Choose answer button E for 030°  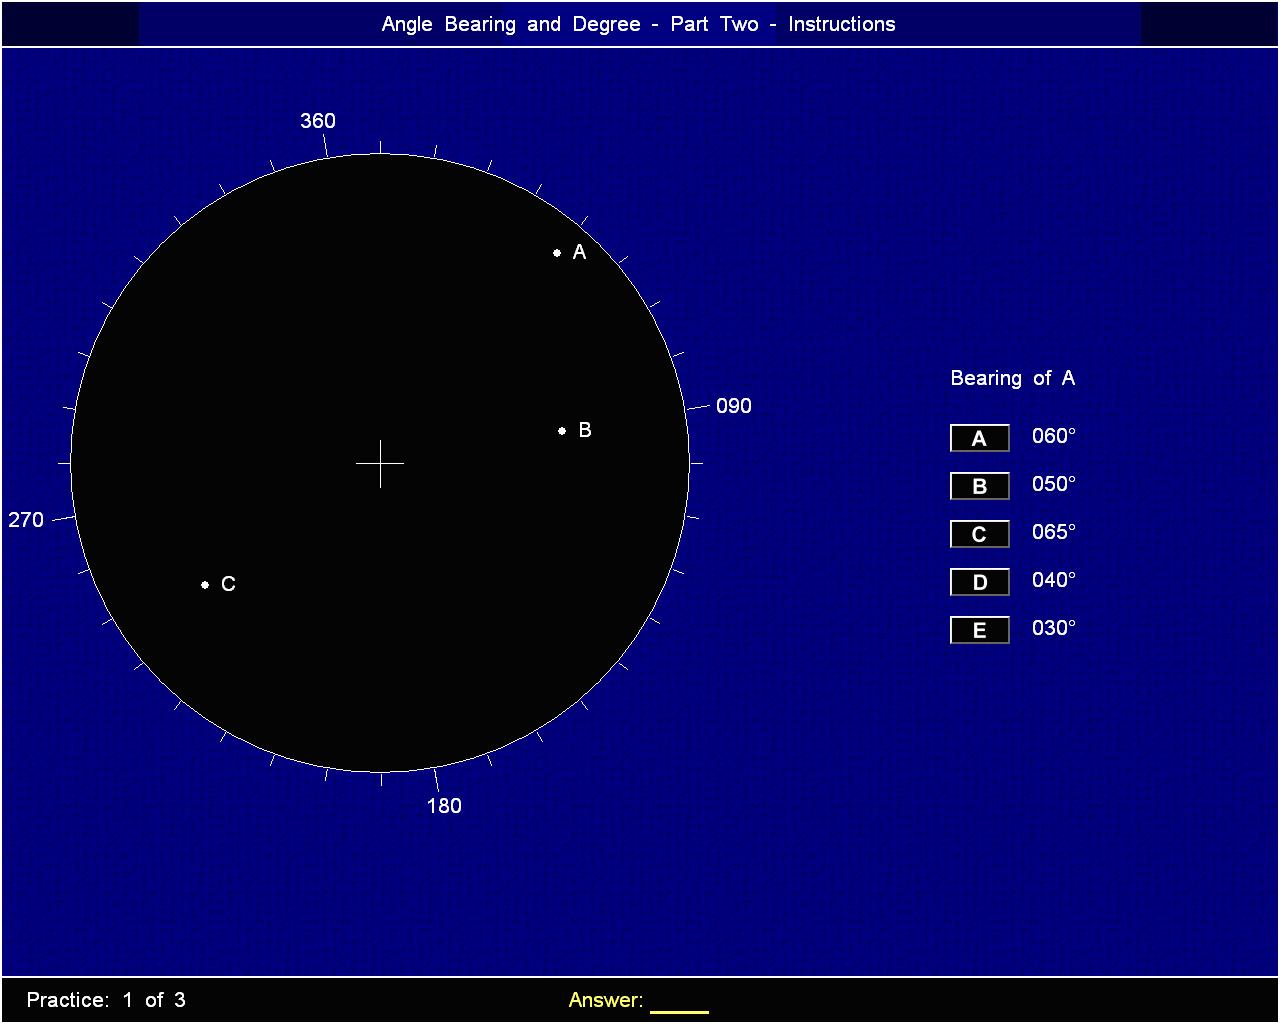coord(979,630)
